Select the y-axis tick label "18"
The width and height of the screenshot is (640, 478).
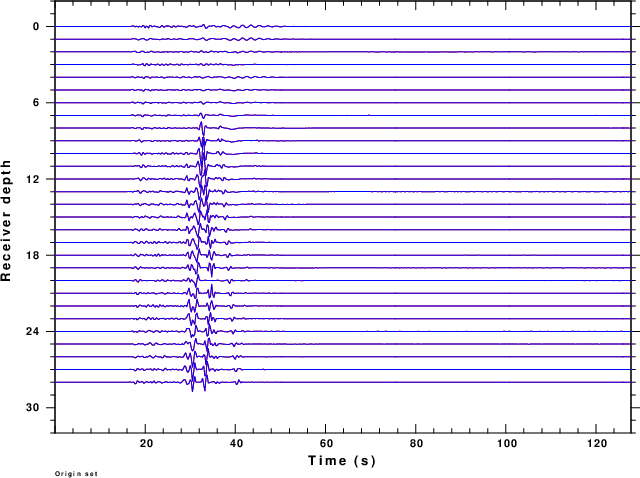33,256
